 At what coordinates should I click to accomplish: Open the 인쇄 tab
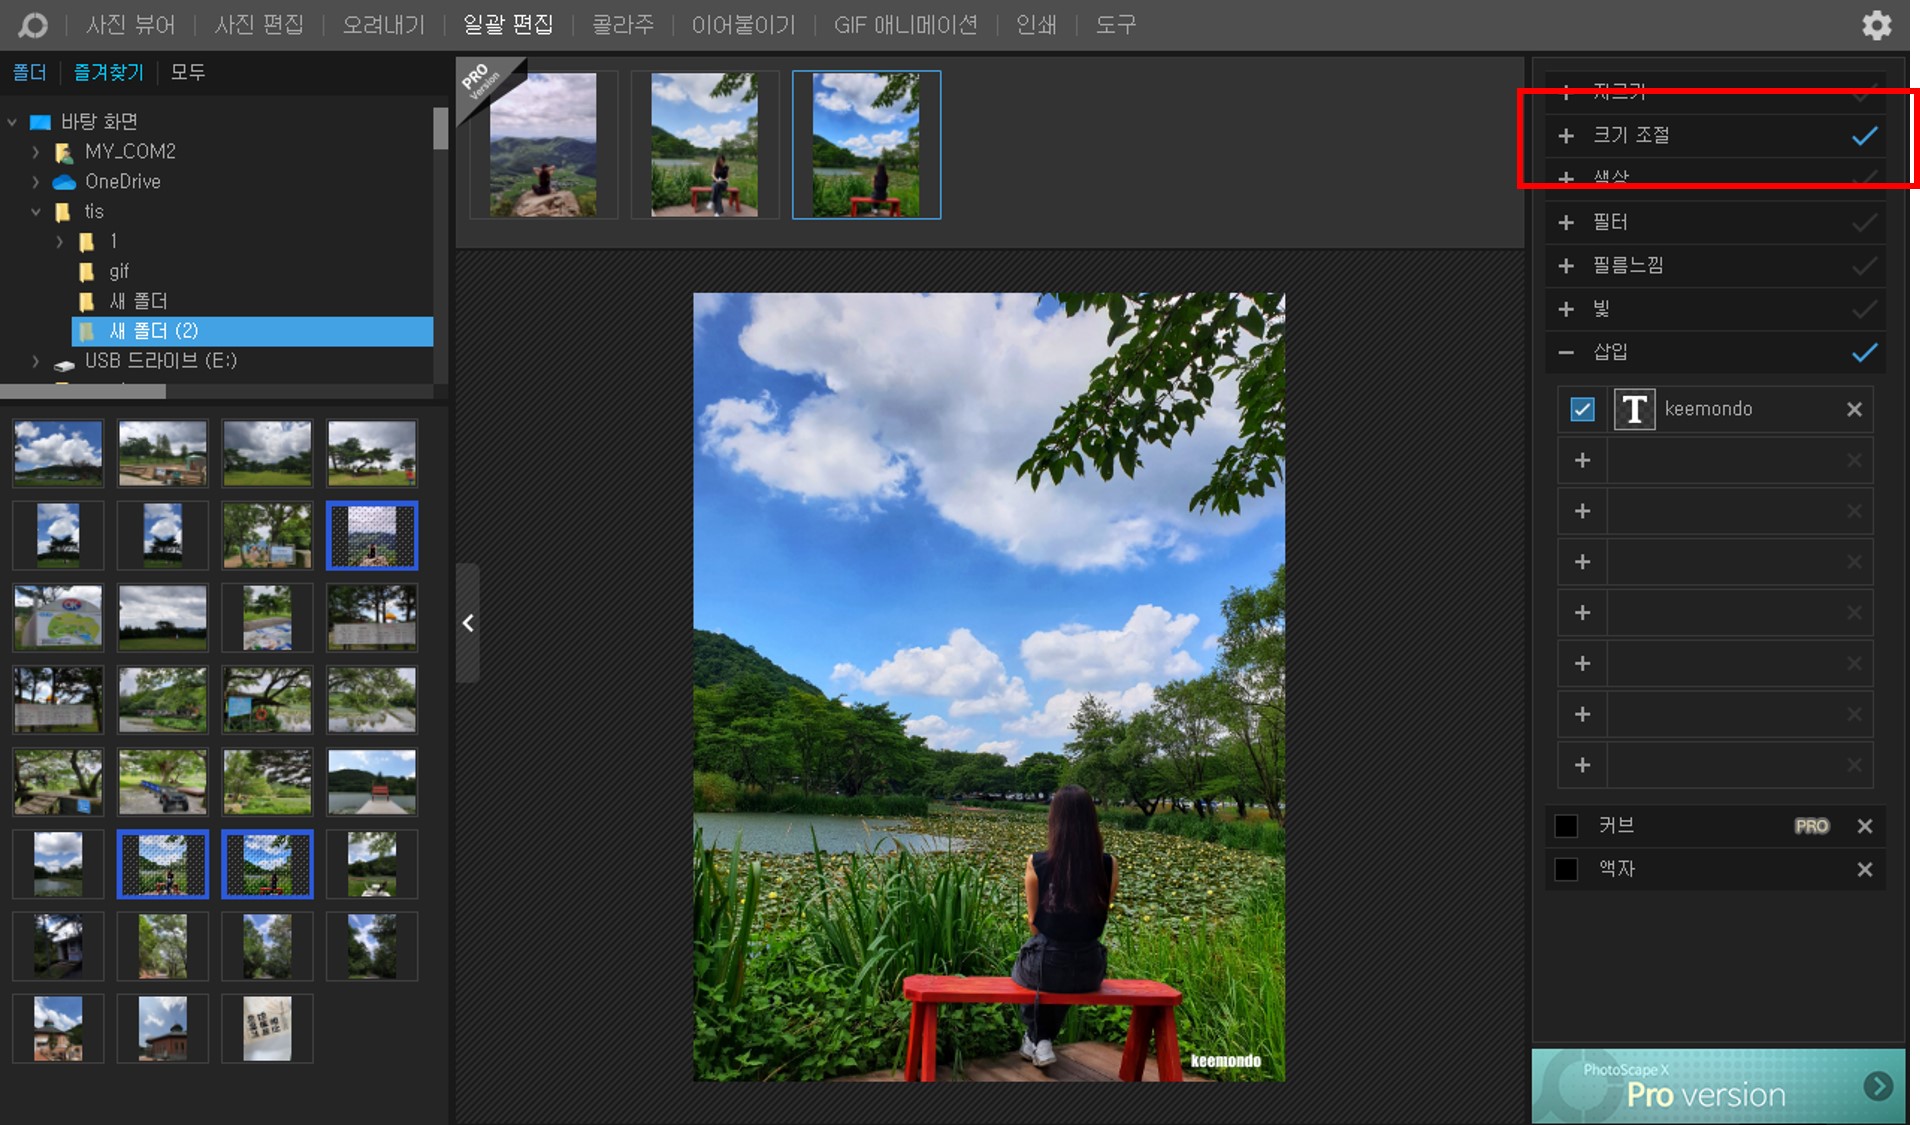click(1036, 25)
